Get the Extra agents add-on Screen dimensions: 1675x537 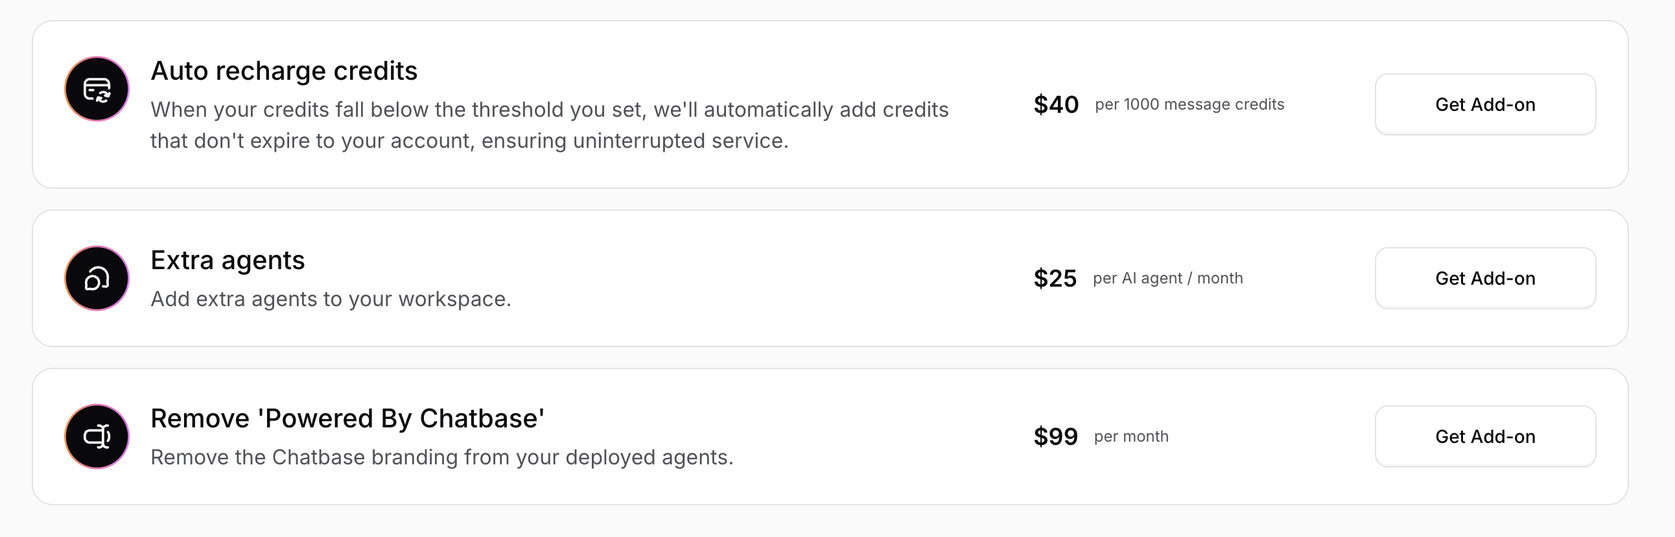pos(1484,278)
